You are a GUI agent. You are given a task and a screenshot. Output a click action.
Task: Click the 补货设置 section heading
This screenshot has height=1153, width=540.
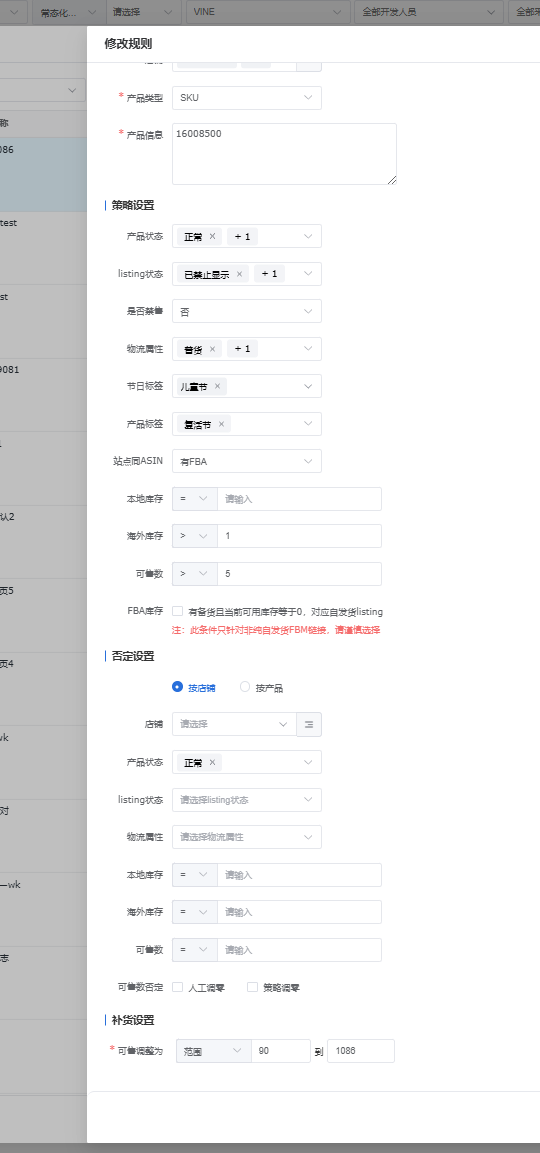(133, 1021)
